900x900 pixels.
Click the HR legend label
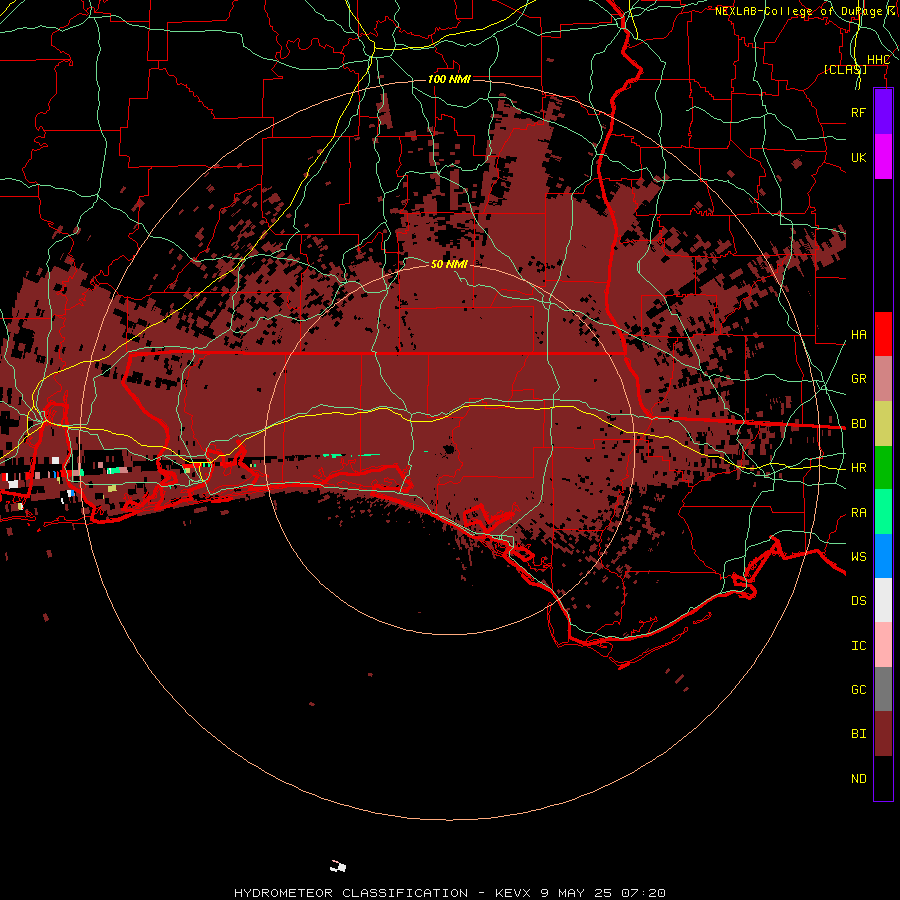pos(858,468)
